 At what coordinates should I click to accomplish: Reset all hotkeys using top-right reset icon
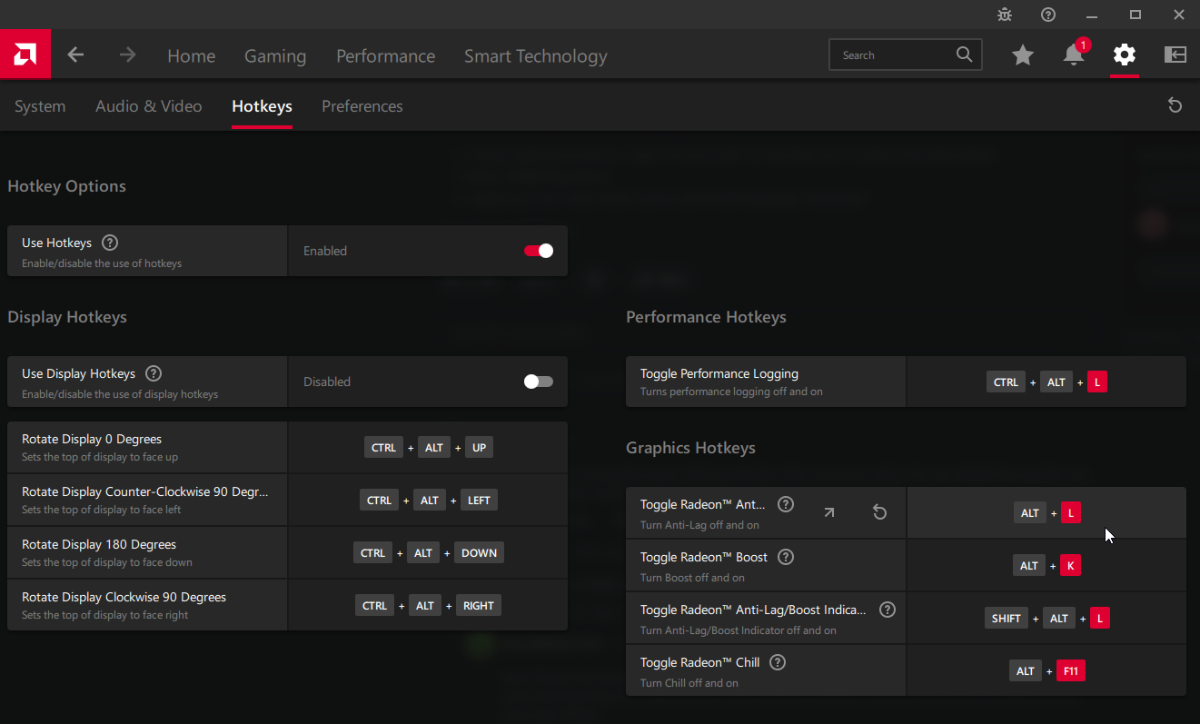click(x=1175, y=106)
